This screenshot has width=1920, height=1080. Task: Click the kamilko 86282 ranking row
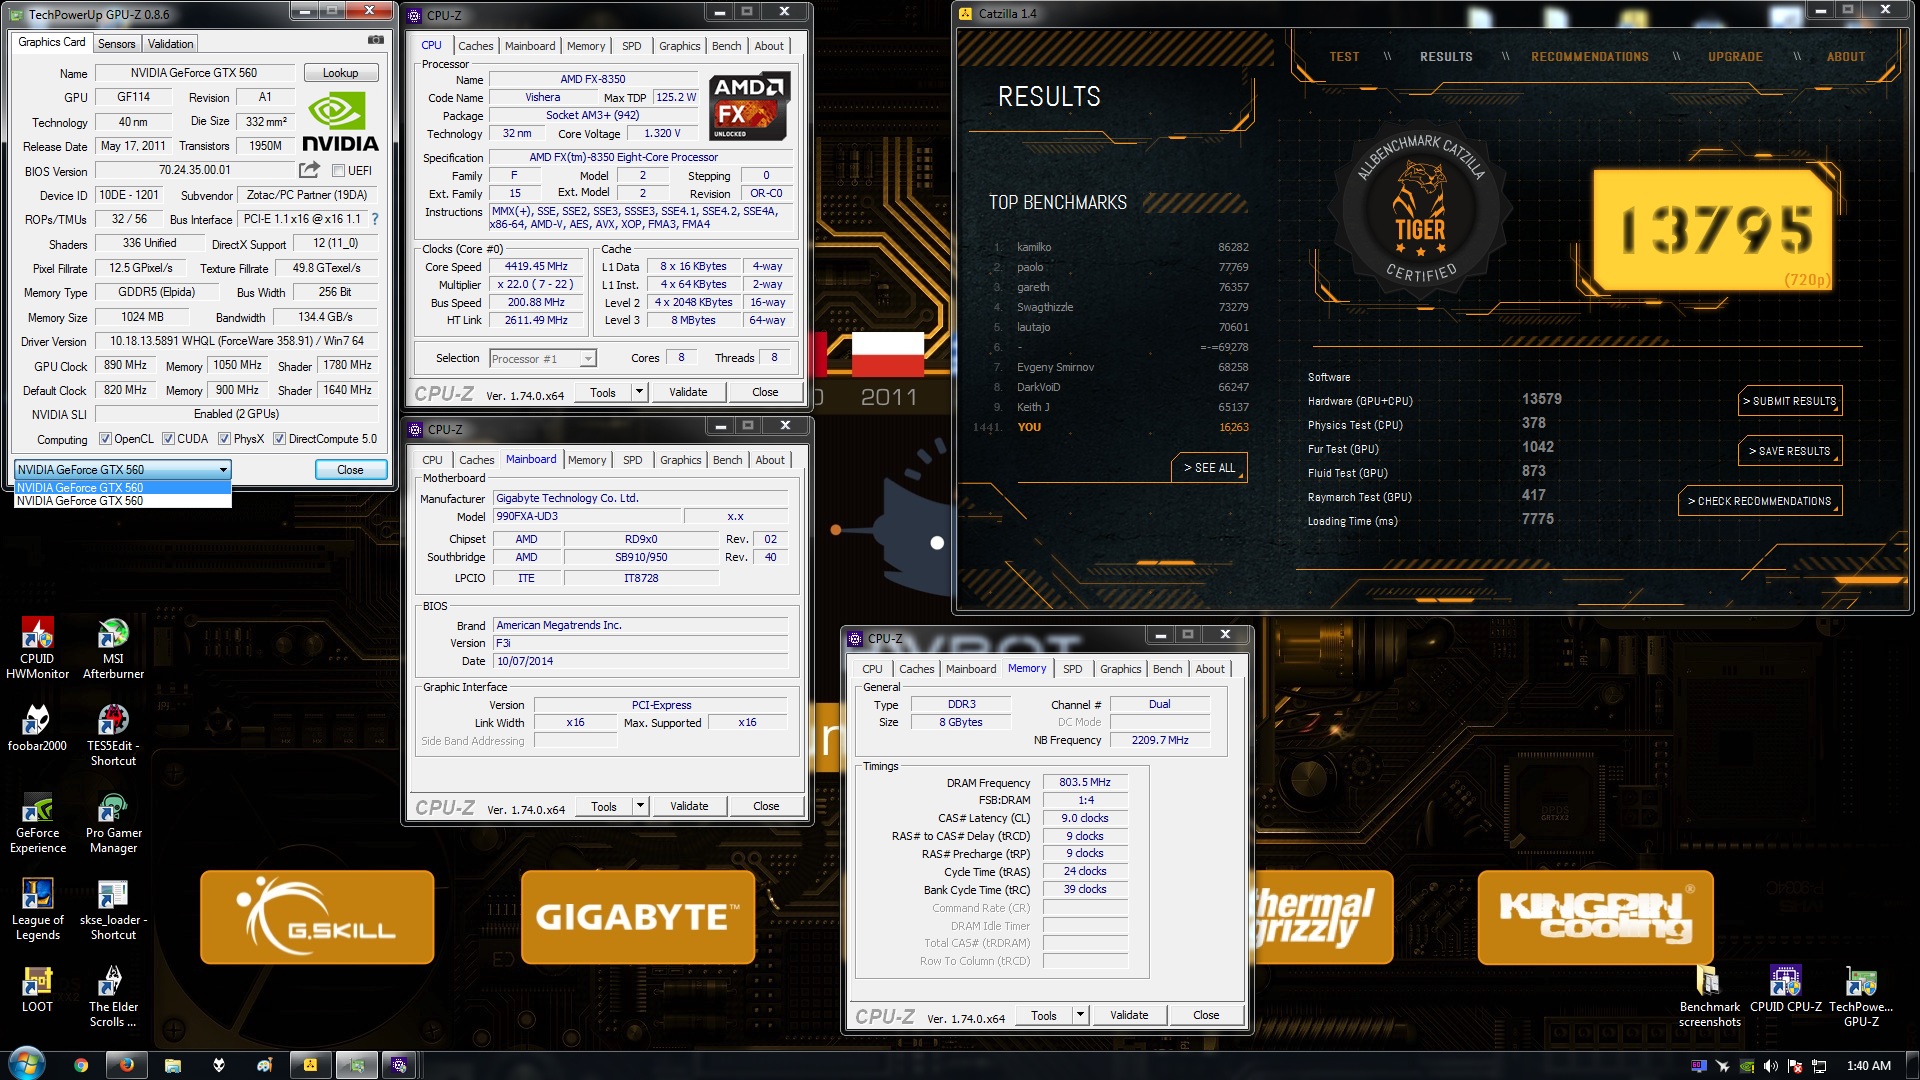pos(1120,247)
